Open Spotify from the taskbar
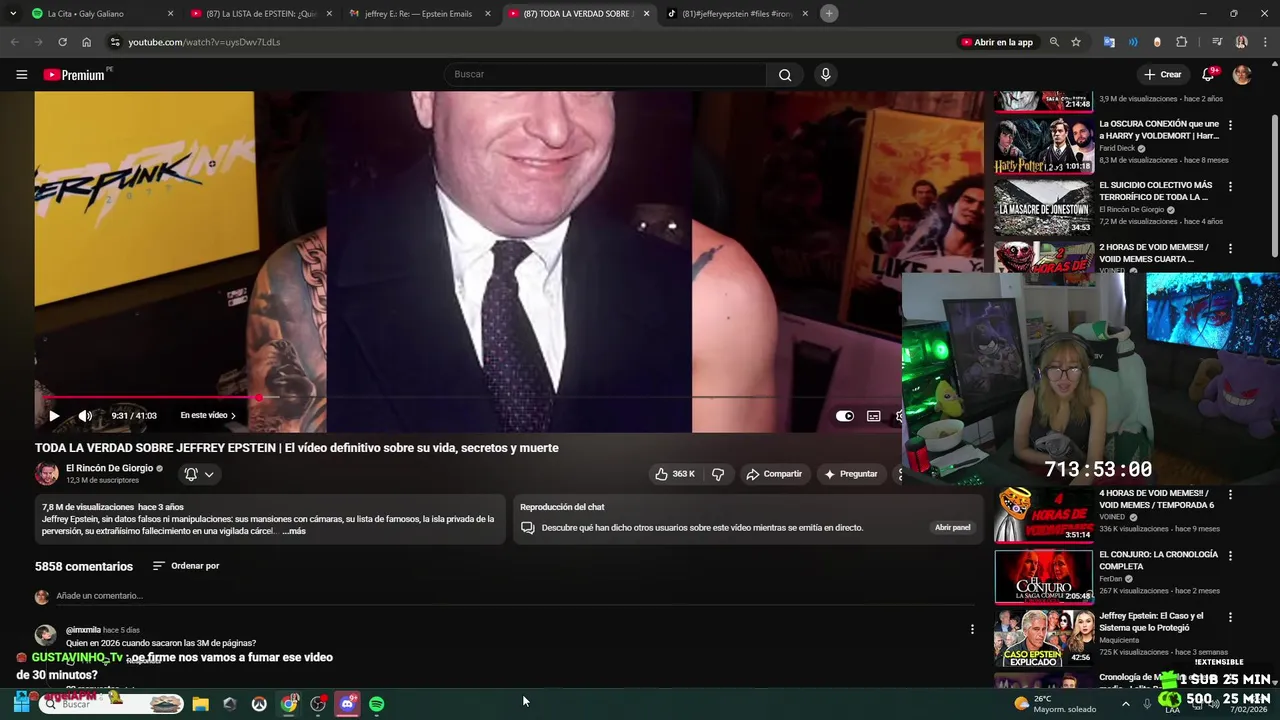Viewport: 1280px width, 720px height. click(376, 704)
